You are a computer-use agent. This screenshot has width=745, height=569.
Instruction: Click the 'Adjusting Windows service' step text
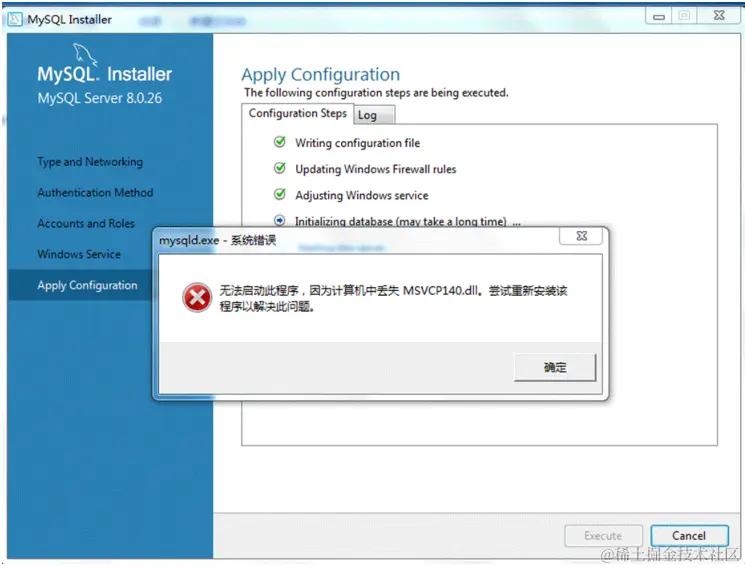coord(362,195)
